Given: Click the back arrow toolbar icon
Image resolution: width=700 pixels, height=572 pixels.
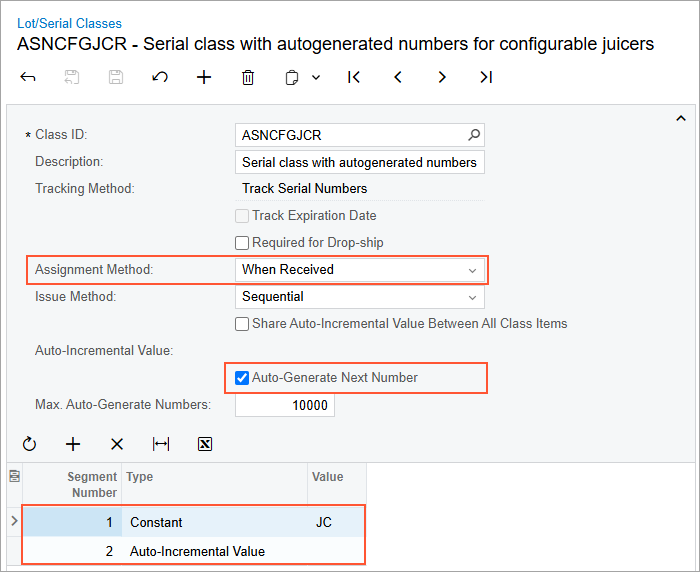Looking at the screenshot, I should 28,77.
